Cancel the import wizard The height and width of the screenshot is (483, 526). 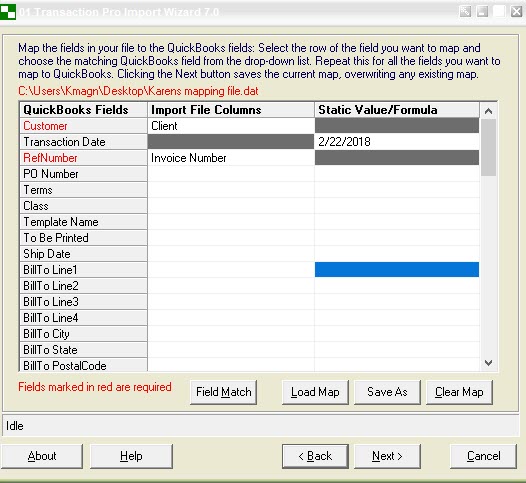pos(483,456)
